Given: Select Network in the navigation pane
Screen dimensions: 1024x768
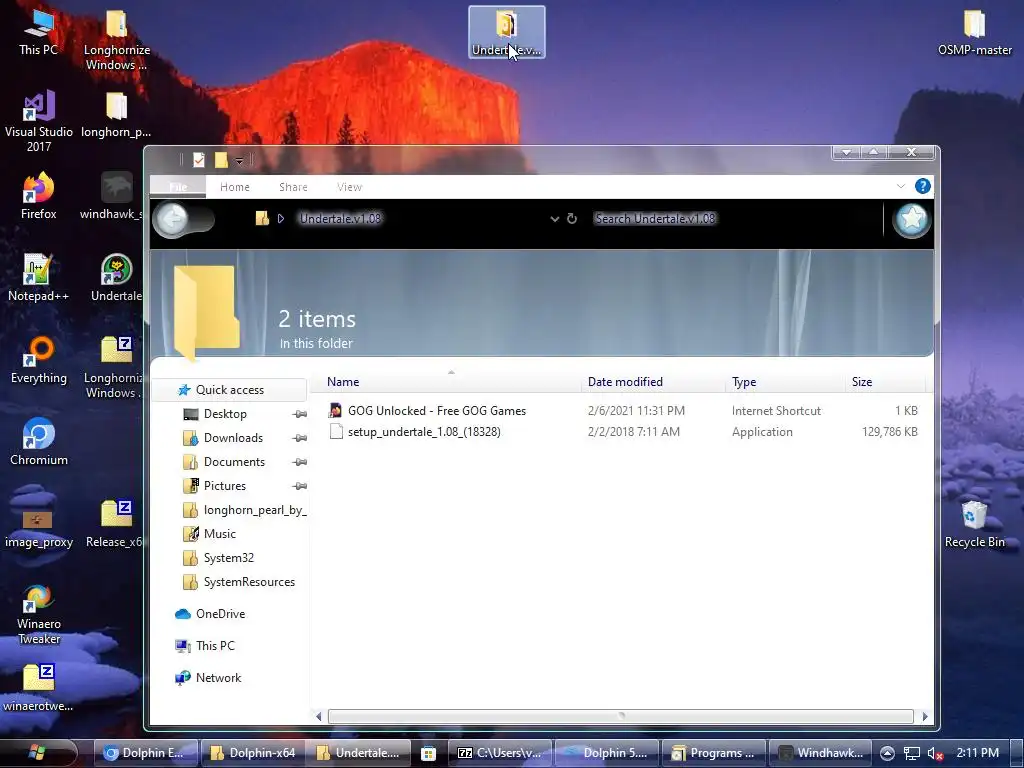Looking at the screenshot, I should click(x=218, y=678).
